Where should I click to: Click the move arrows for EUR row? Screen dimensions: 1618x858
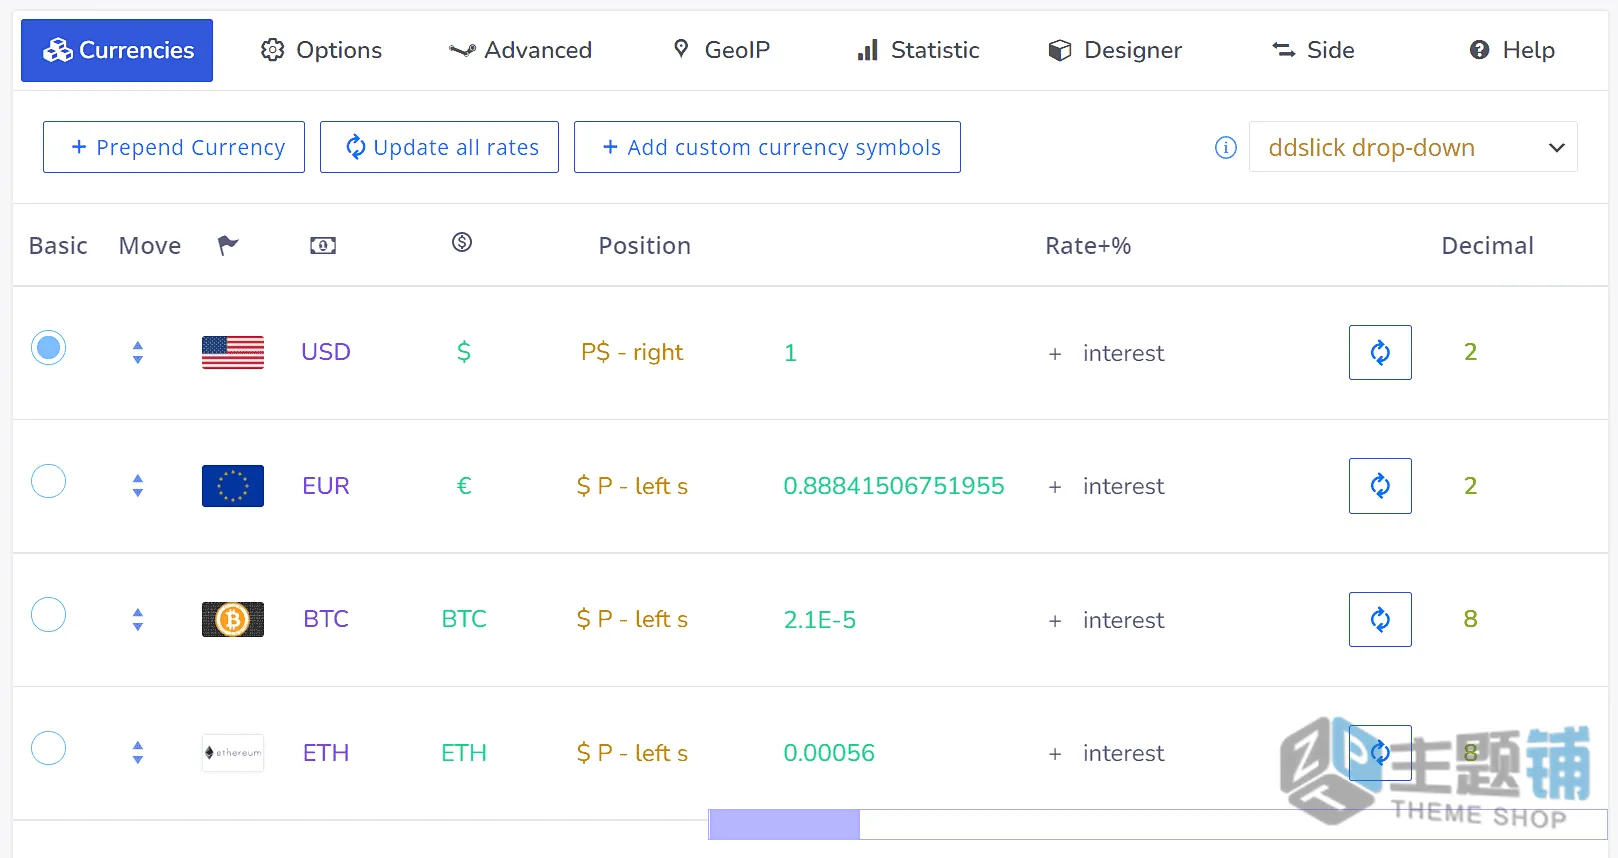(x=138, y=486)
